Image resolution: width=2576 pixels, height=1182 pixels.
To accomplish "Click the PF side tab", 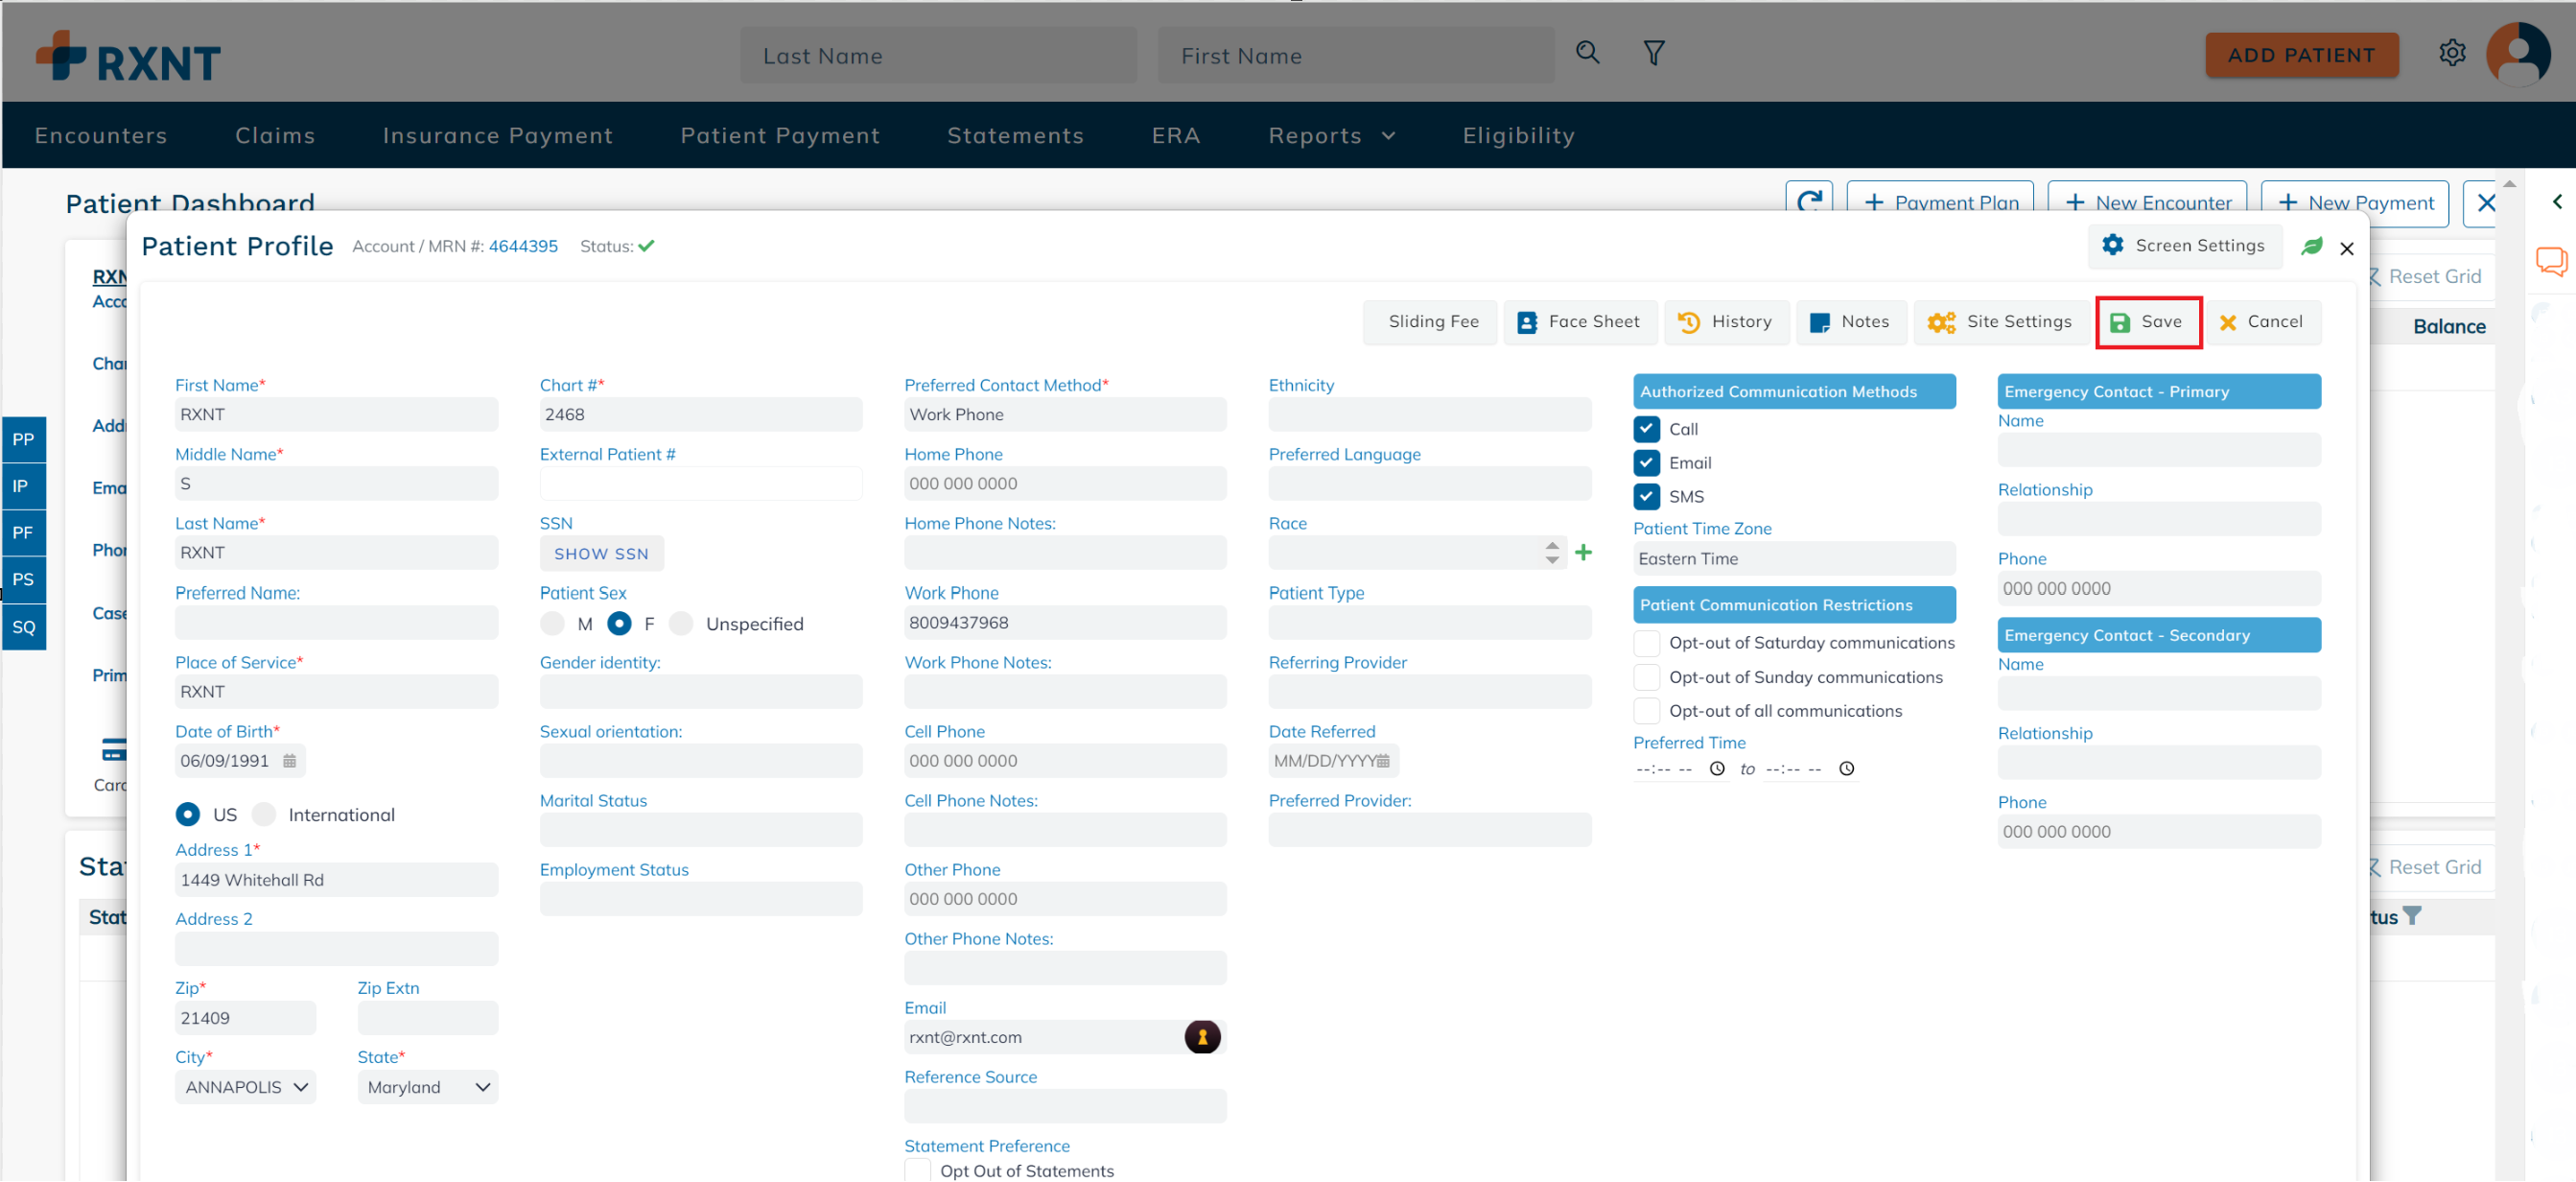I will pyautogui.click(x=23, y=532).
